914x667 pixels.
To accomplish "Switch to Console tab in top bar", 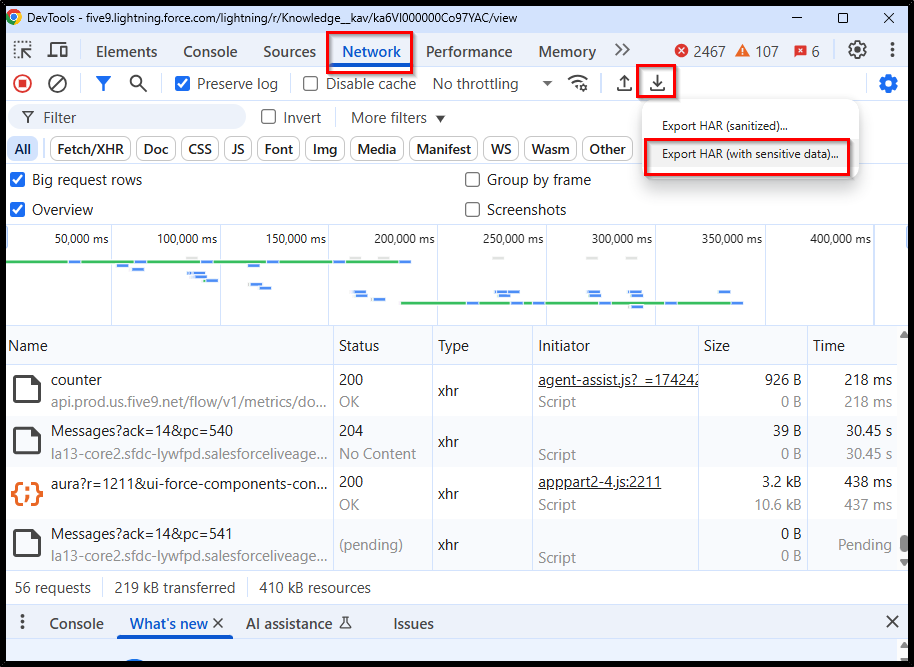I will click(x=210, y=51).
